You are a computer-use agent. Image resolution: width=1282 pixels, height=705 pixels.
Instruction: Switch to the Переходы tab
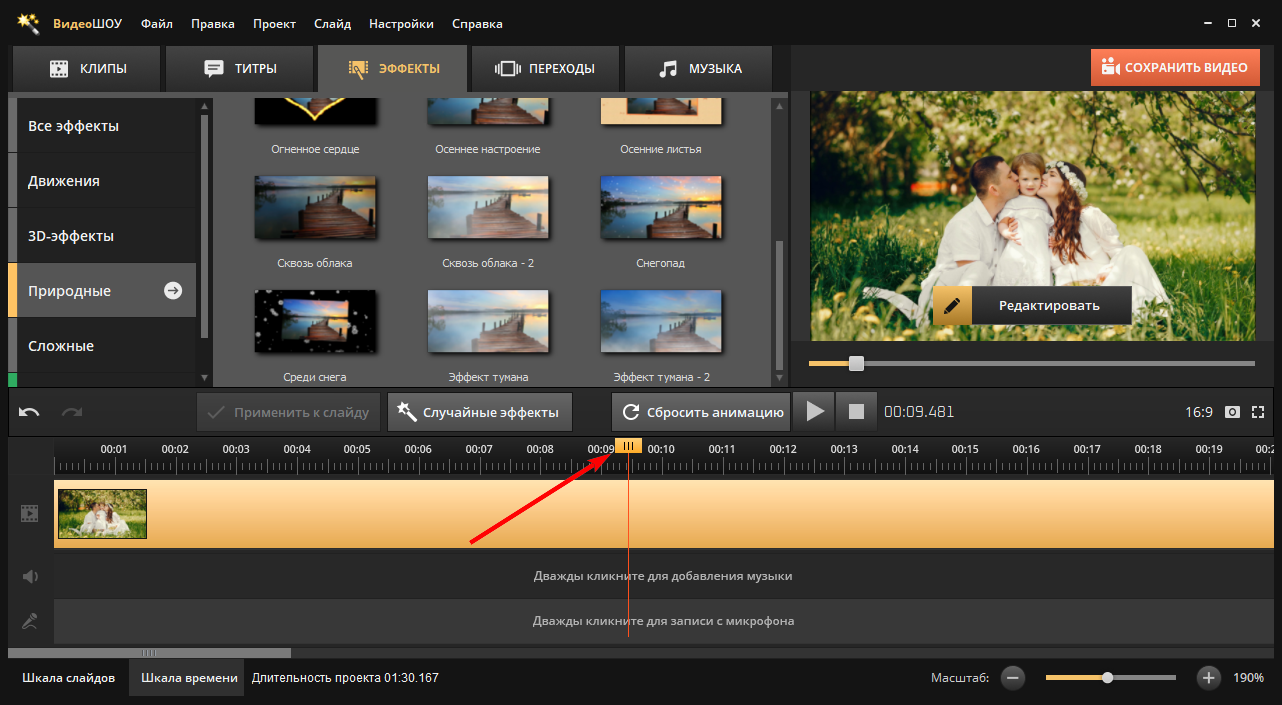pyautogui.click(x=546, y=69)
